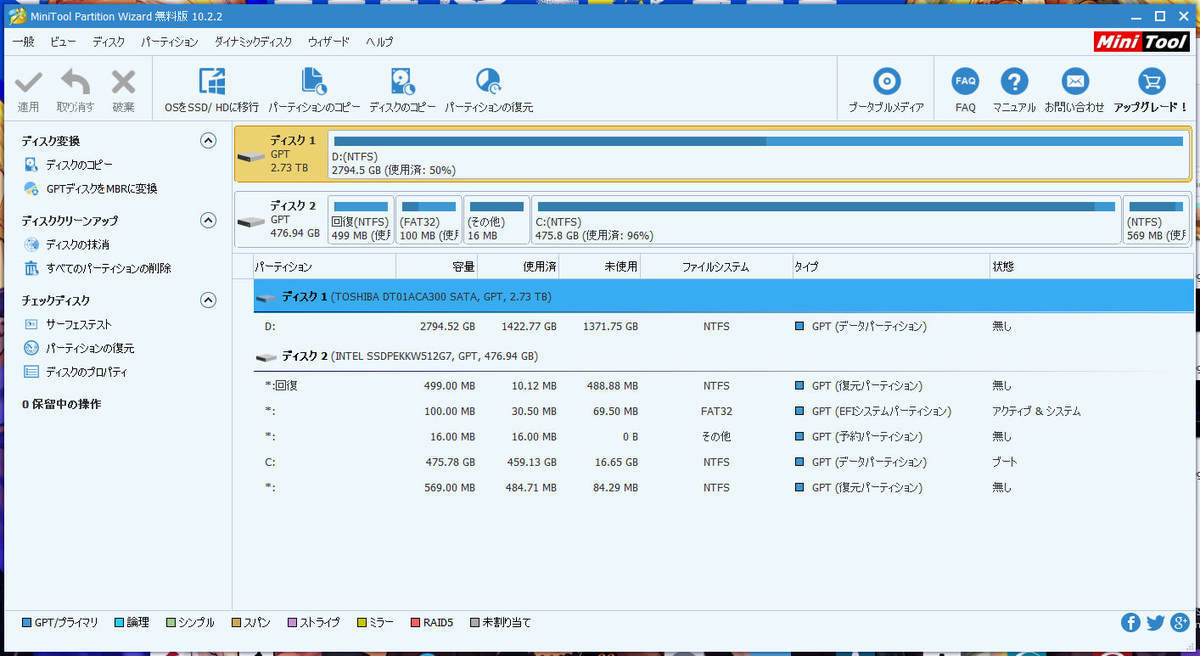The height and width of the screenshot is (656, 1200).
Task: Select (NTFS) 569 MB partition block
Action: click(x=1157, y=219)
